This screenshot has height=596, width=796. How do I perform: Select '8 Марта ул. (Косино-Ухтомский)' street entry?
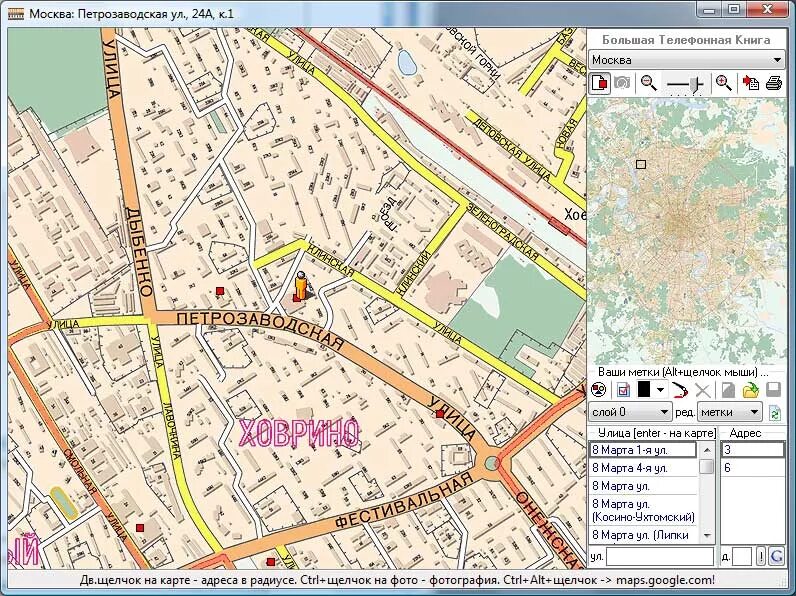(x=643, y=511)
